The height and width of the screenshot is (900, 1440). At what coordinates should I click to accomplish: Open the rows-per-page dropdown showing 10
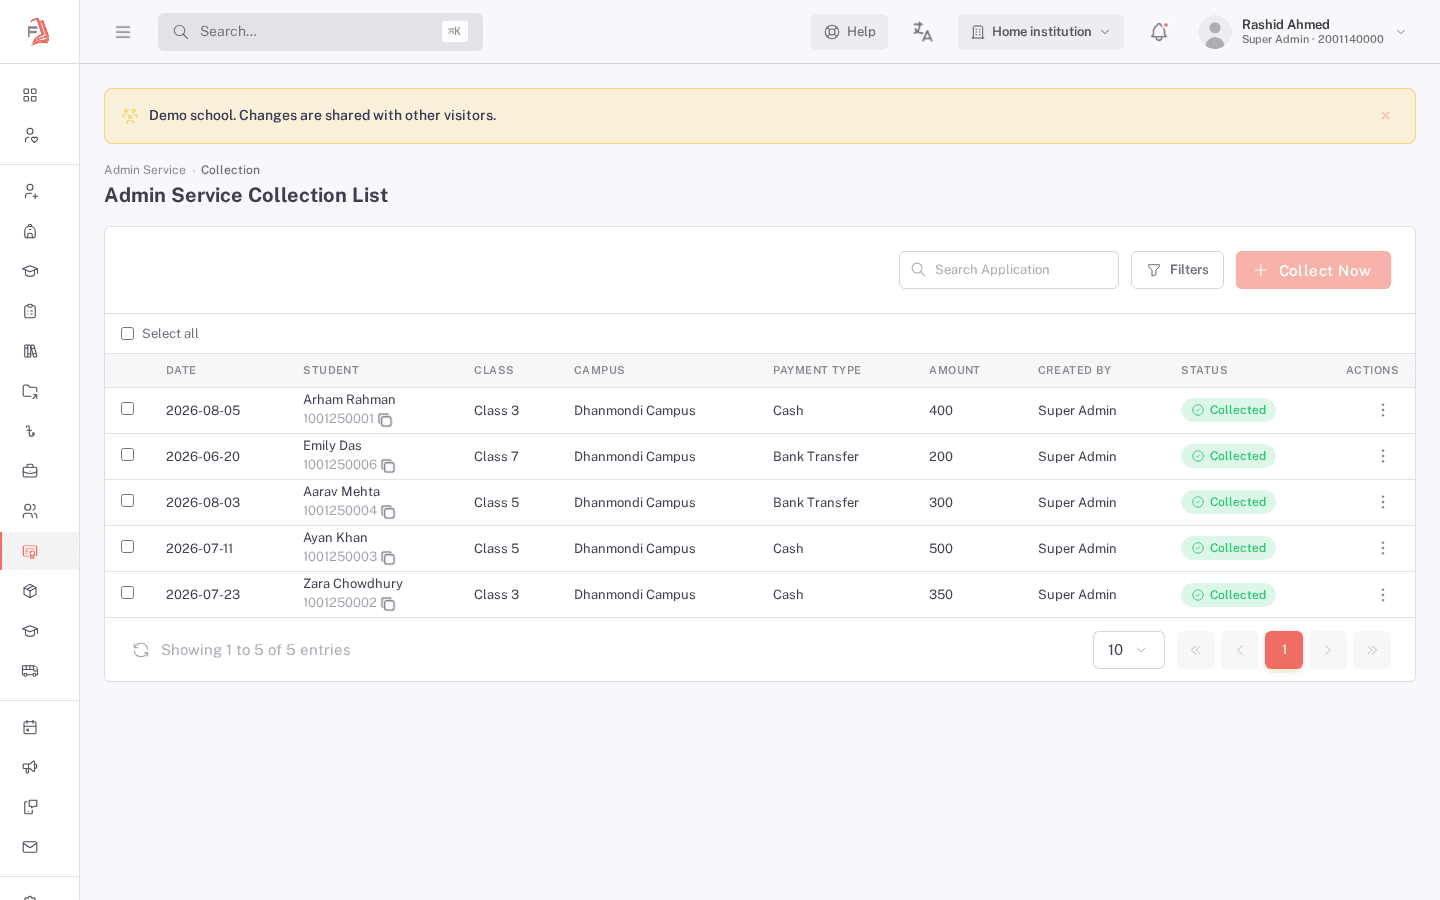(x=1129, y=650)
